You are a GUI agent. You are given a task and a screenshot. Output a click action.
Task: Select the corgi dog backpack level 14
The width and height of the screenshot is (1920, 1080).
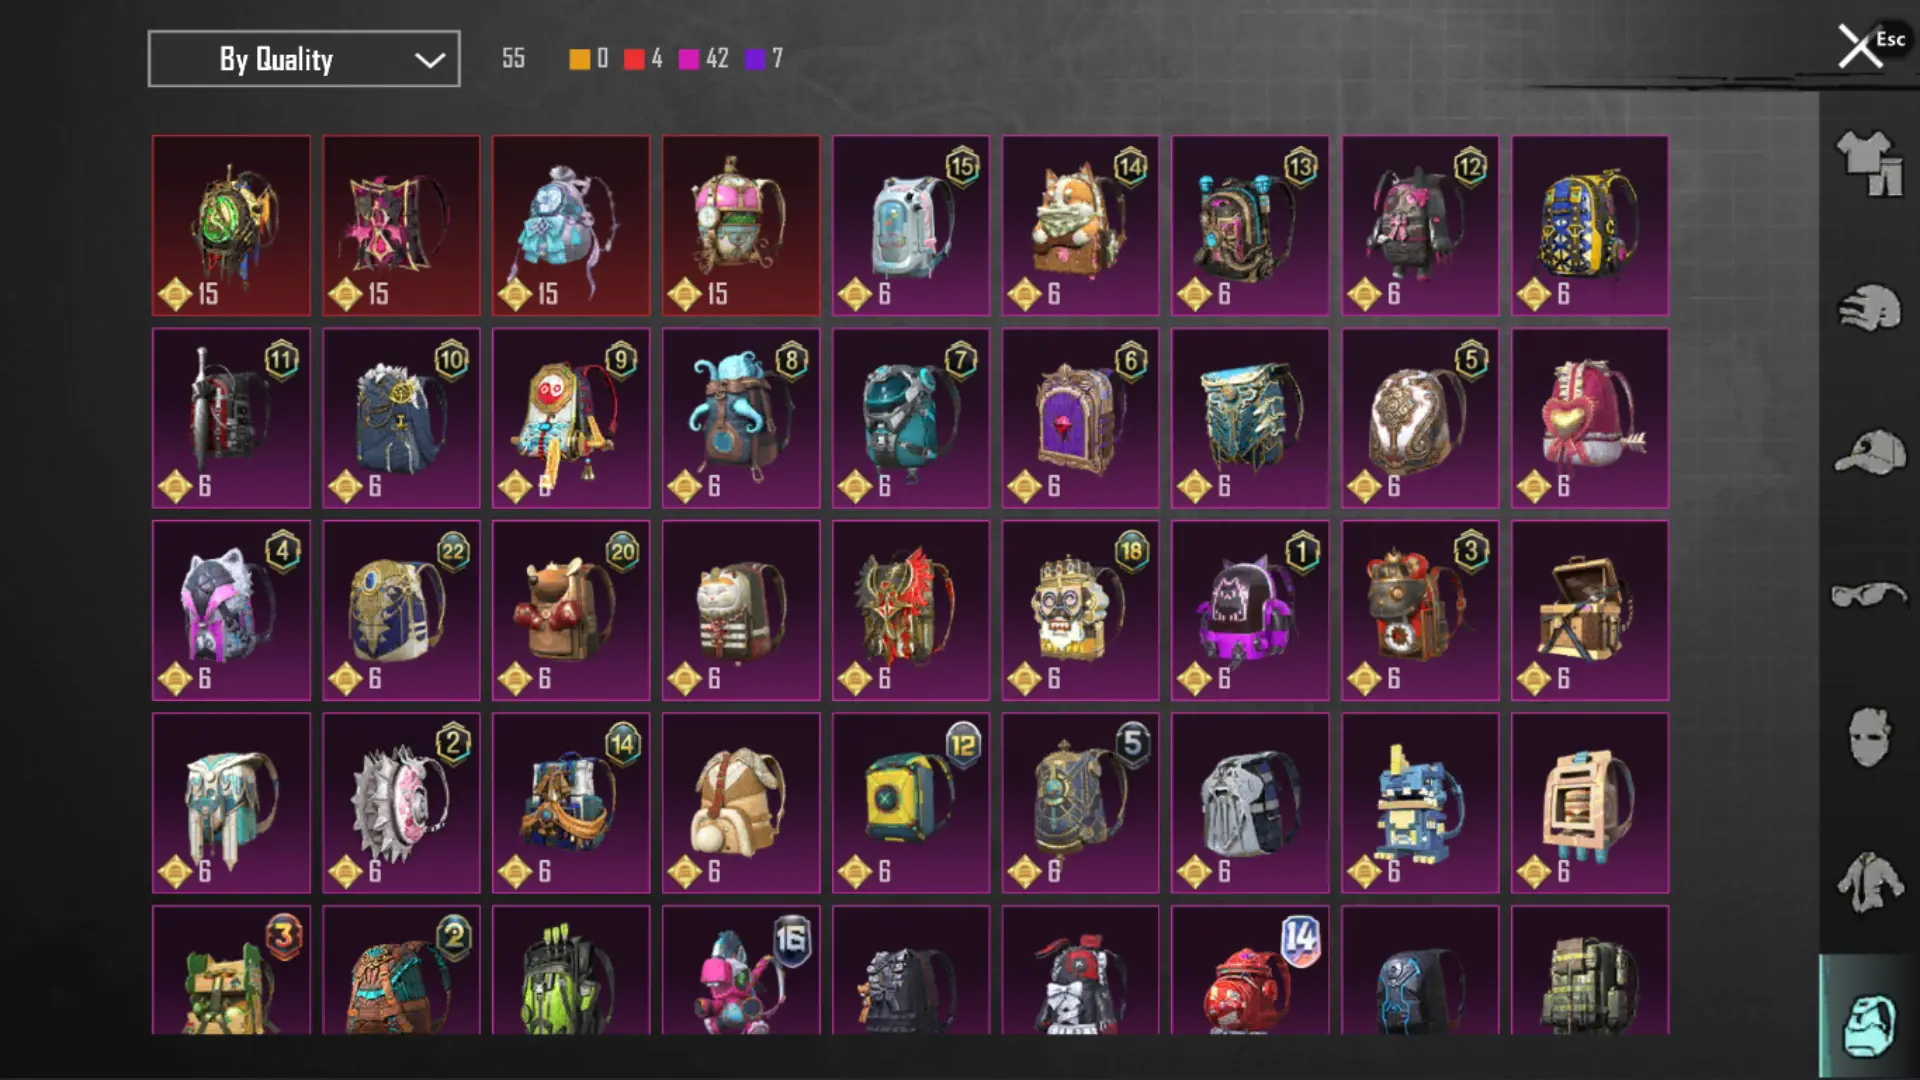(x=1080, y=226)
